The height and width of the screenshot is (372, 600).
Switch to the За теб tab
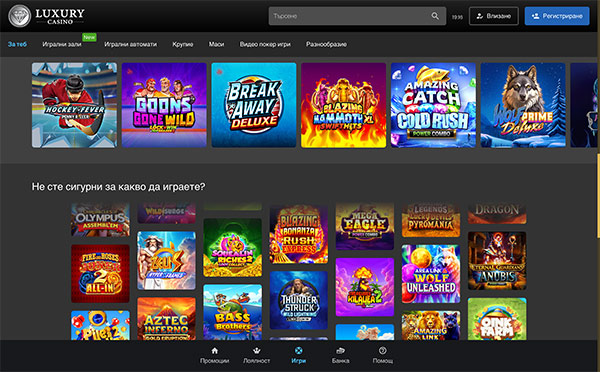pos(17,44)
